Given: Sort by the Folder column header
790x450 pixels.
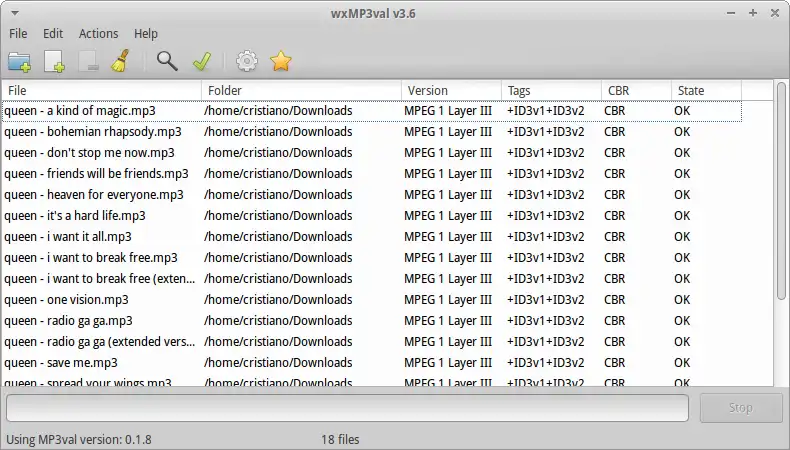Looking at the screenshot, I should point(301,91).
